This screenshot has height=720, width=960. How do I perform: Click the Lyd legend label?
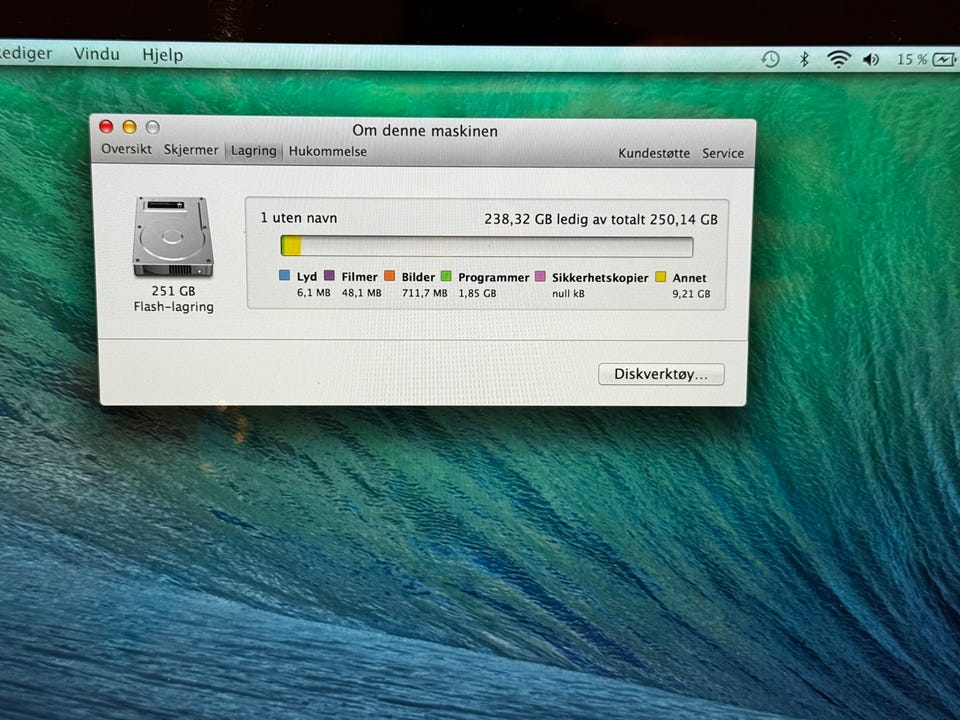(x=307, y=277)
